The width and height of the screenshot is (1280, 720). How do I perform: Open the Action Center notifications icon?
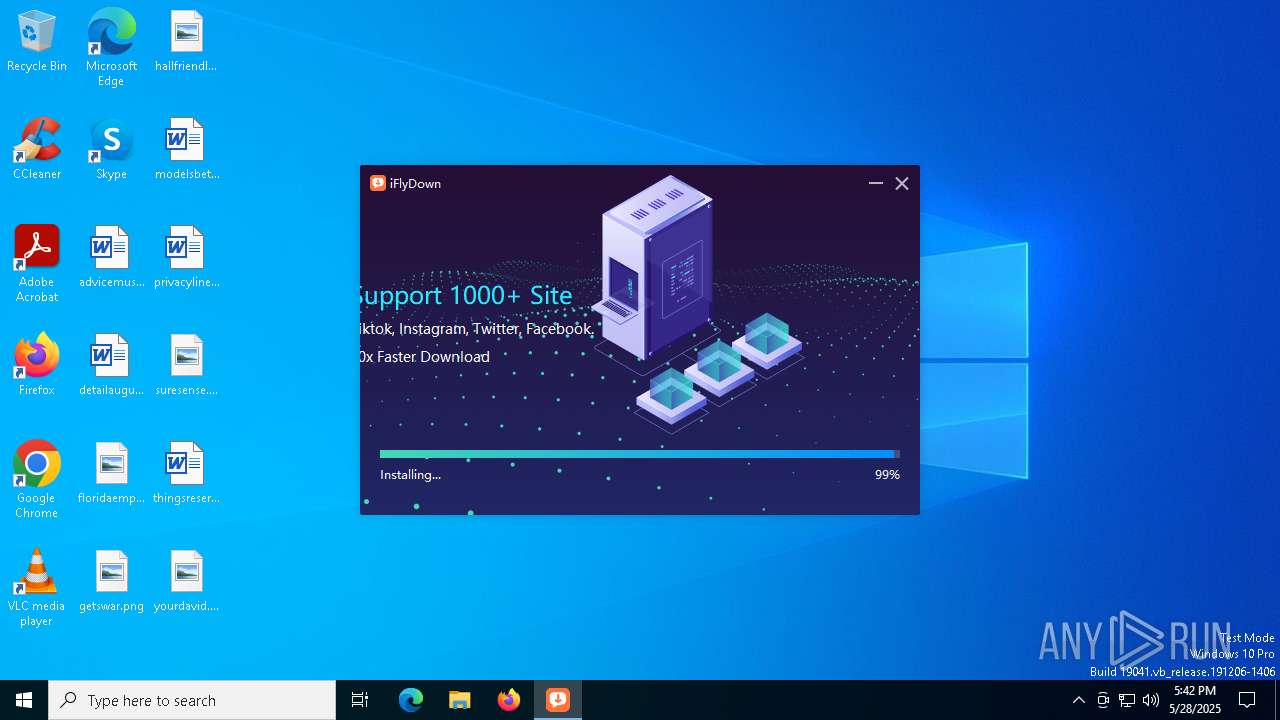(x=1247, y=700)
